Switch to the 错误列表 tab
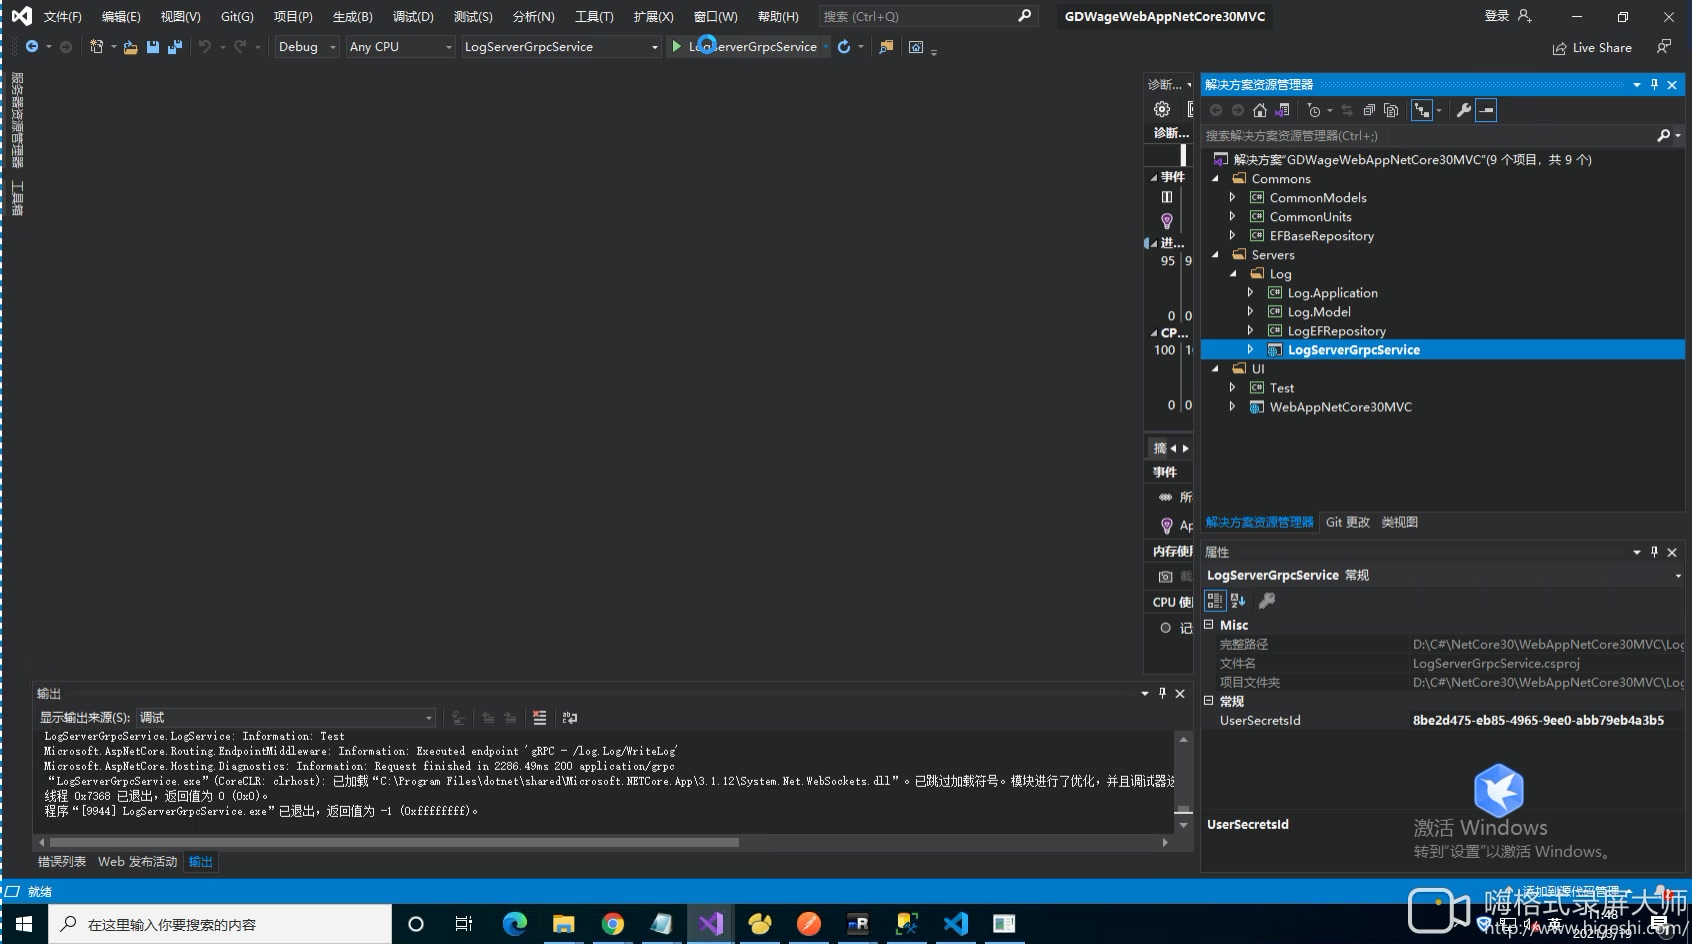Image resolution: width=1692 pixels, height=944 pixels. pyautogui.click(x=62, y=862)
